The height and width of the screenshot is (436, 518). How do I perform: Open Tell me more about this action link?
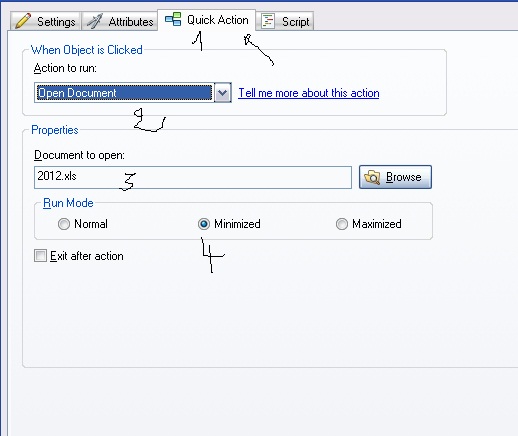[309, 93]
